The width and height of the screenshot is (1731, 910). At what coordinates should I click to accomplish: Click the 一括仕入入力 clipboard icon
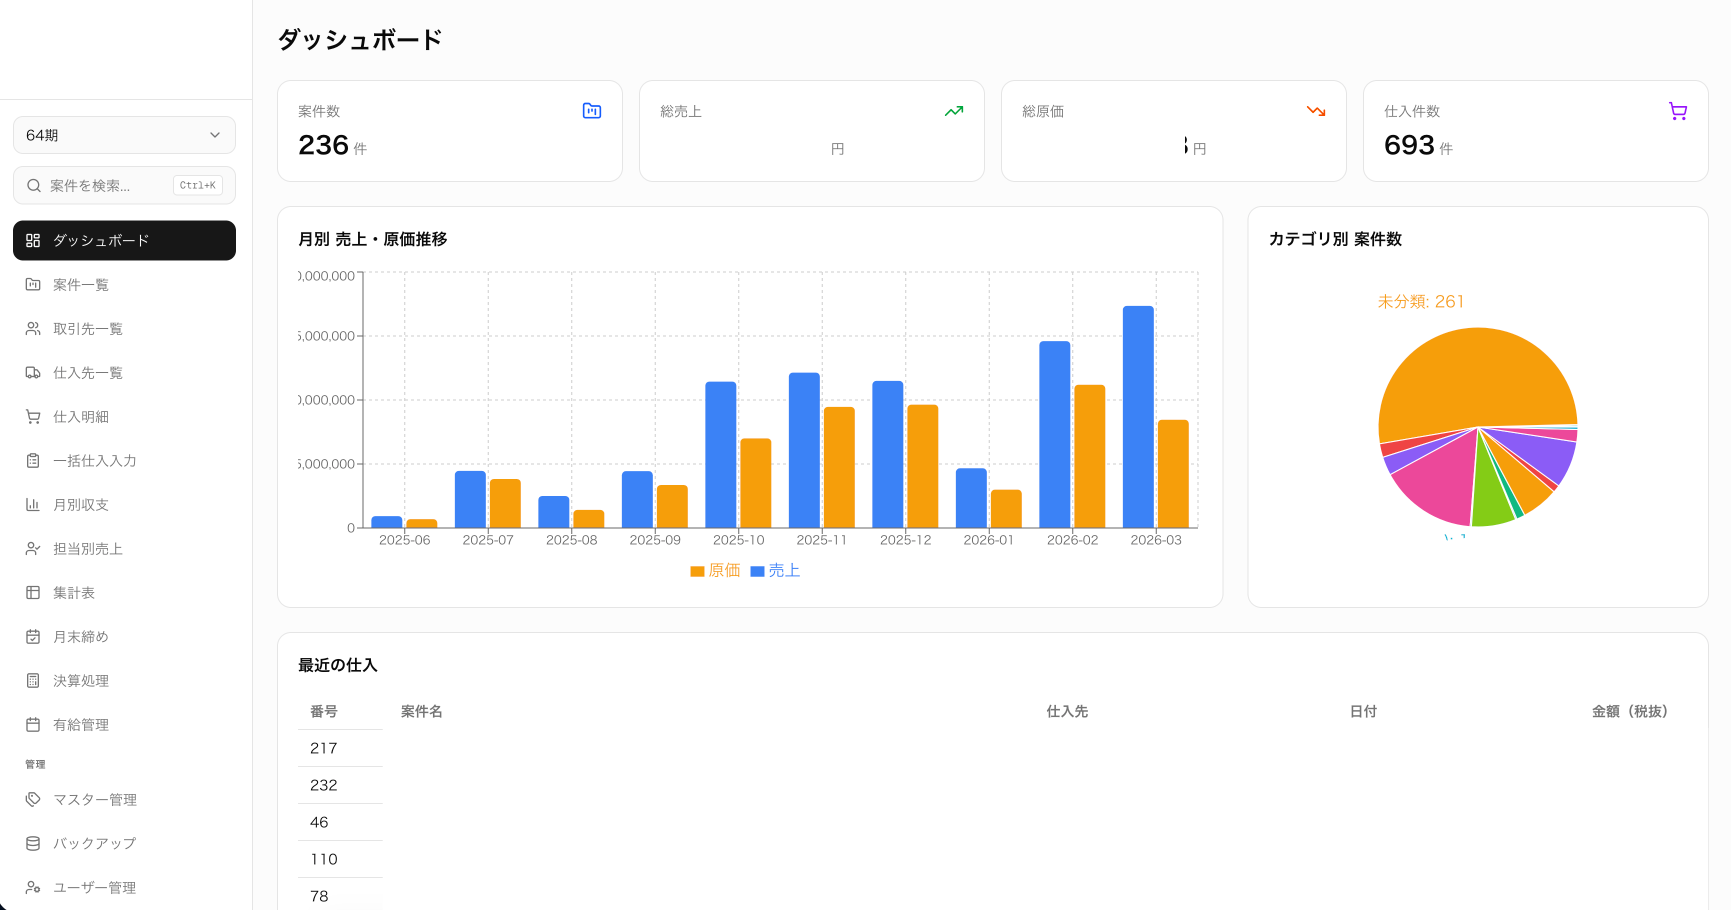click(33, 460)
